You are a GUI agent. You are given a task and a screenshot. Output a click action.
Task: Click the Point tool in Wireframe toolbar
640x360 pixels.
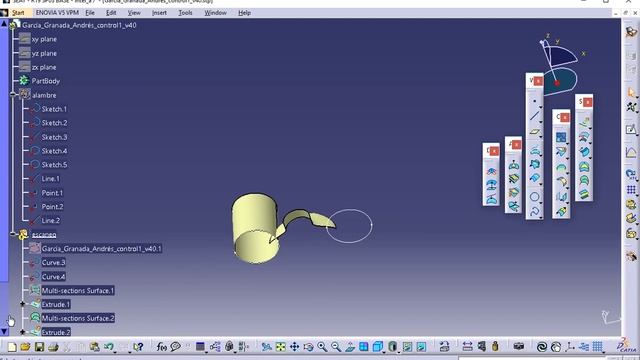point(534,101)
